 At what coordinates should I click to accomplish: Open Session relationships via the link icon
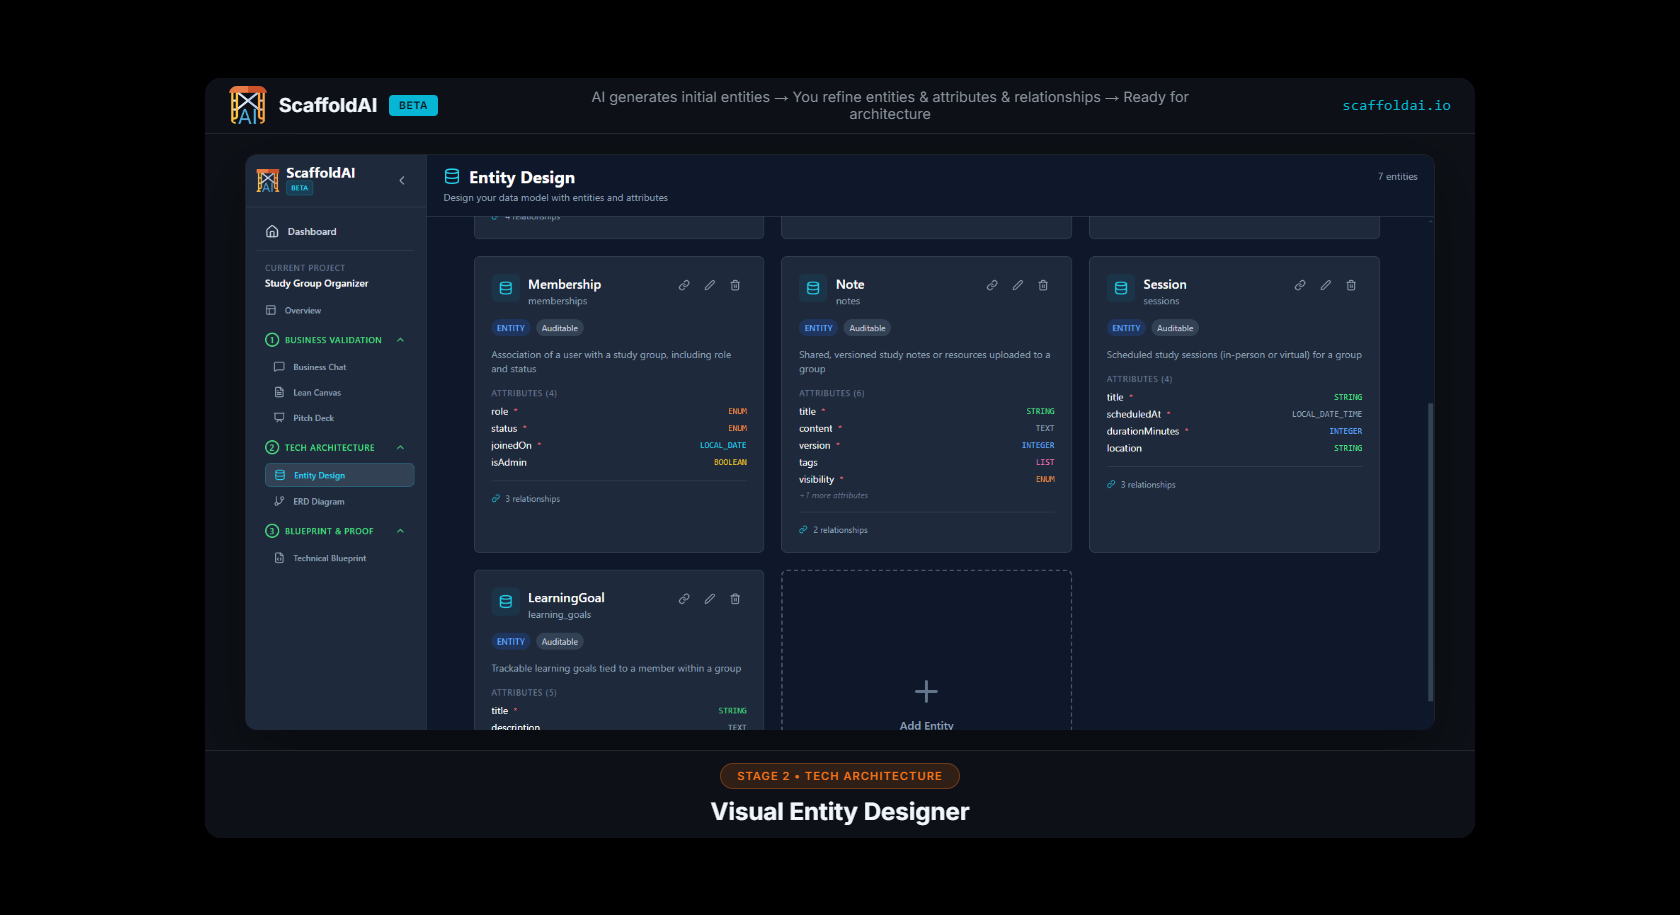click(x=1299, y=285)
